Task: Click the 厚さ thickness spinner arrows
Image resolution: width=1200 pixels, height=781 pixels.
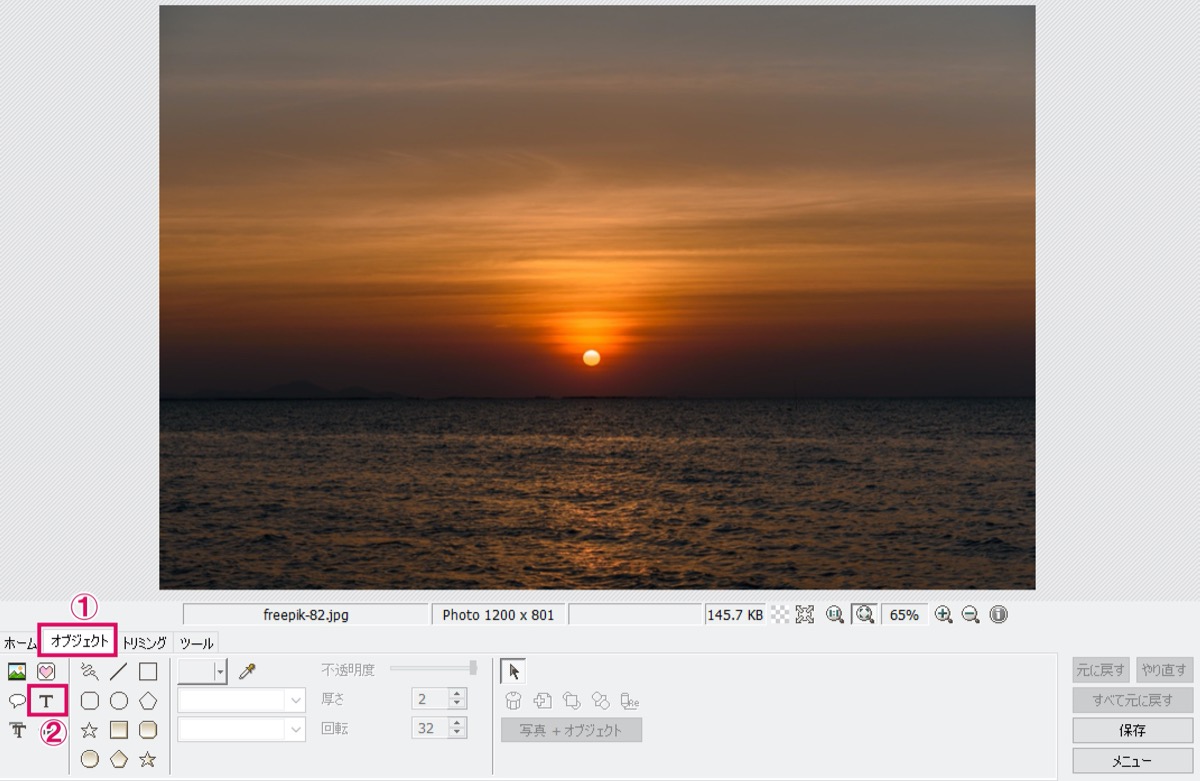Action: click(x=457, y=699)
